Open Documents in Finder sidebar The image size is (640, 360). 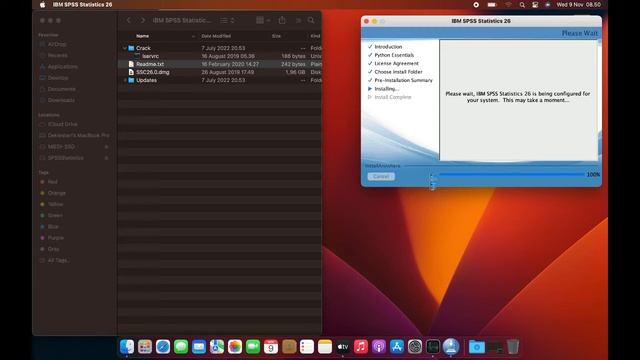[61, 89]
